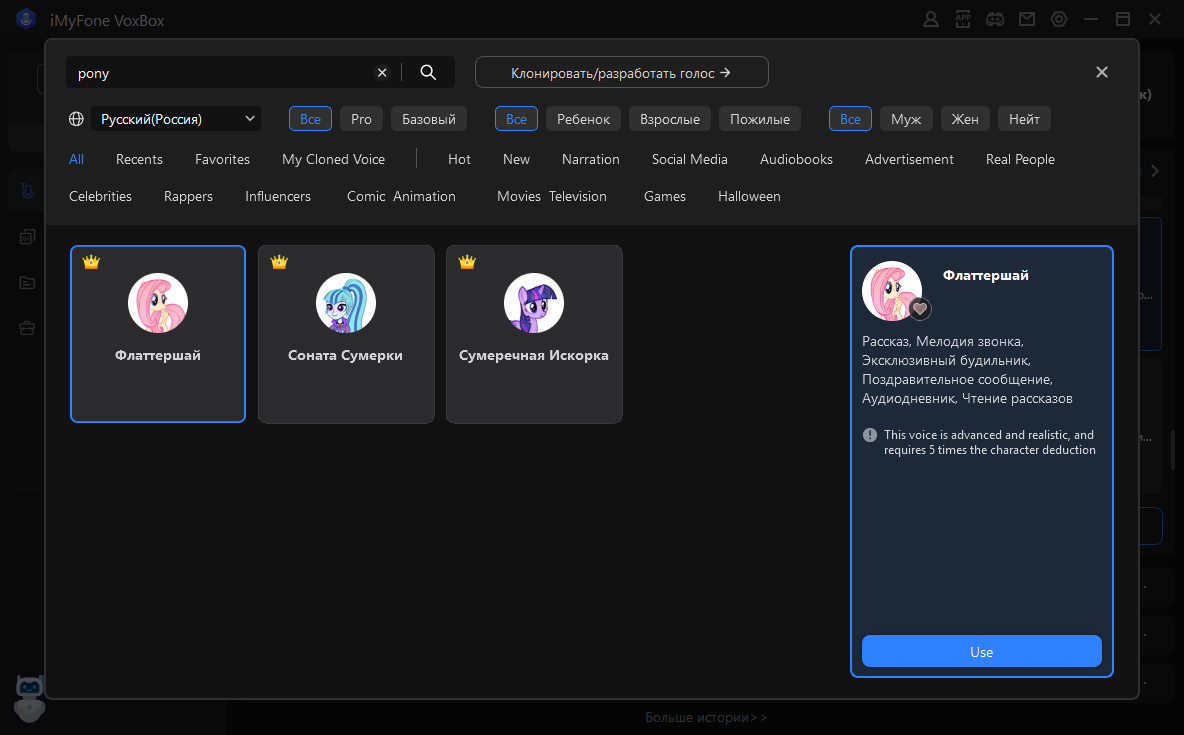Switch to the All category tab
Image resolution: width=1184 pixels, height=735 pixels.
coord(76,159)
